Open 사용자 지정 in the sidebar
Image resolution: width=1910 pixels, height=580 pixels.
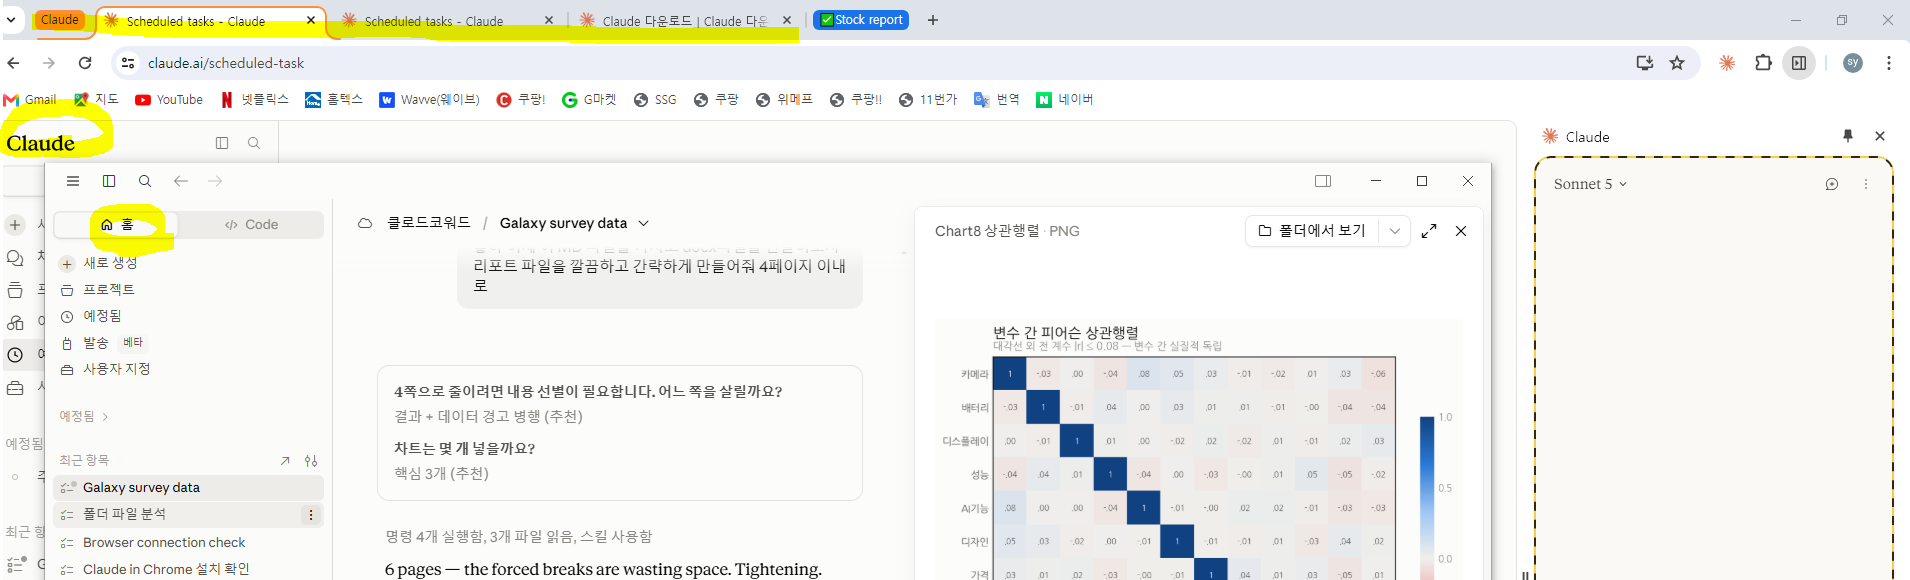point(105,369)
